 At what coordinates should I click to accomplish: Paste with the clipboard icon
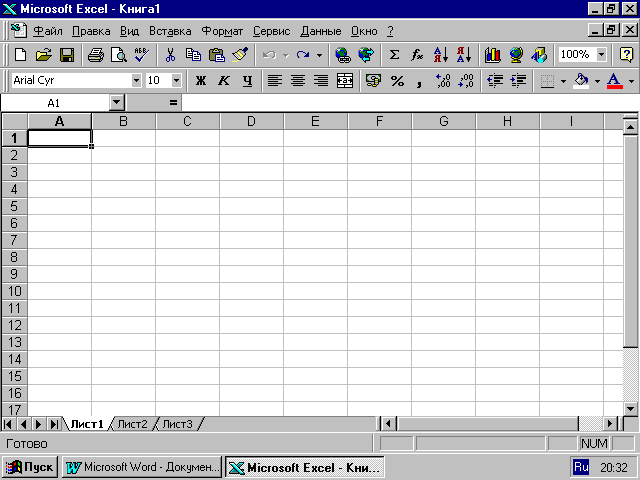[217, 55]
